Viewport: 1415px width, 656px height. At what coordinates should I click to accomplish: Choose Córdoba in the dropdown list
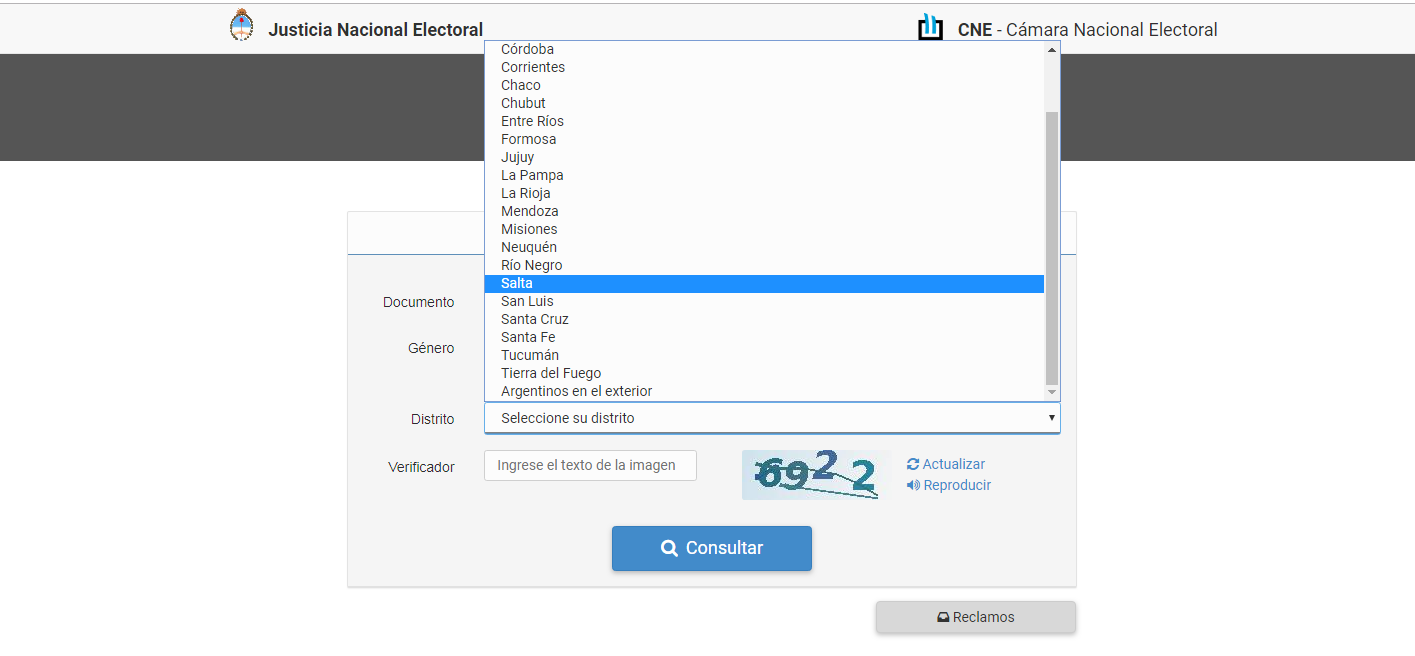pos(527,49)
